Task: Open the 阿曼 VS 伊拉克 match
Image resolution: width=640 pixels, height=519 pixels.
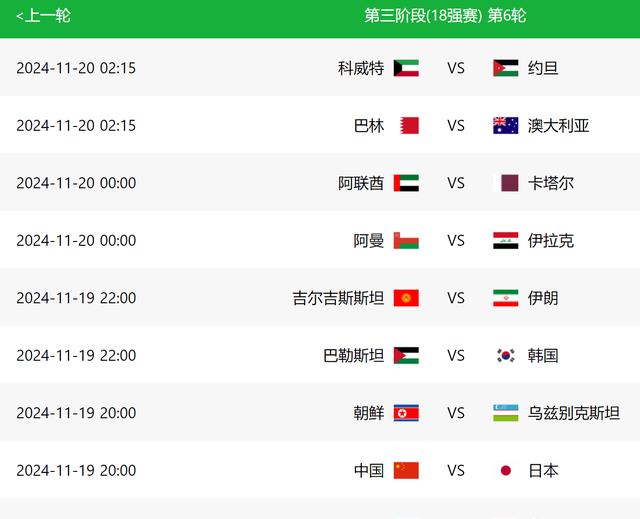Action: coord(320,240)
